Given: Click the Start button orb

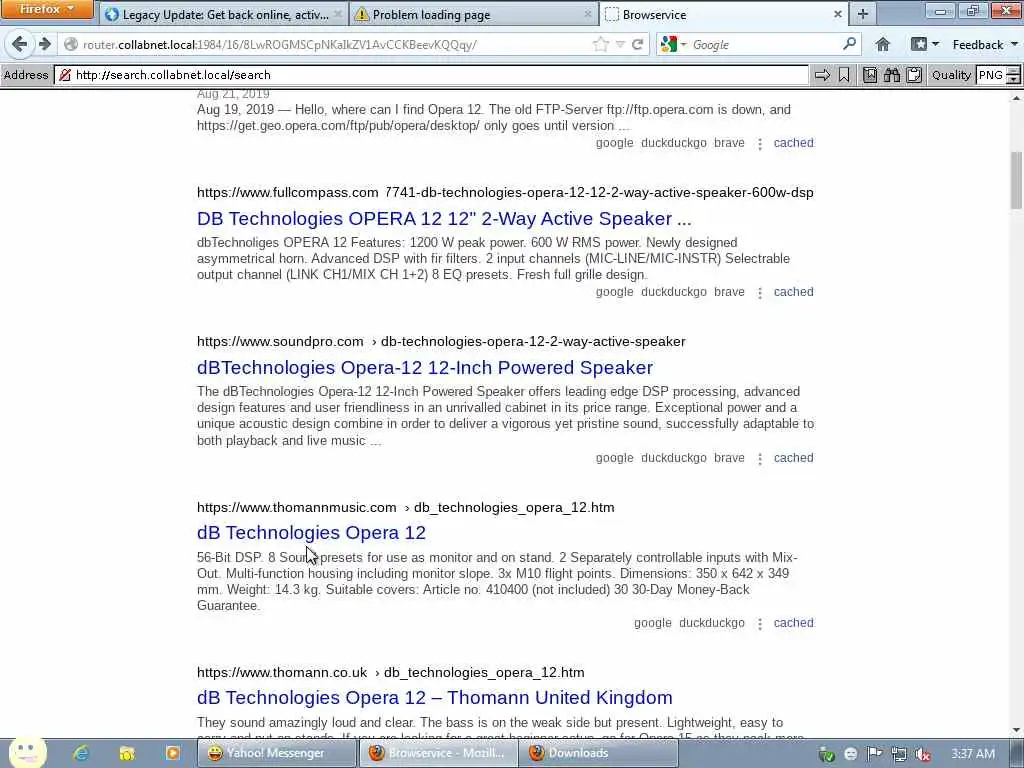Looking at the screenshot, I should coord(27,752).
